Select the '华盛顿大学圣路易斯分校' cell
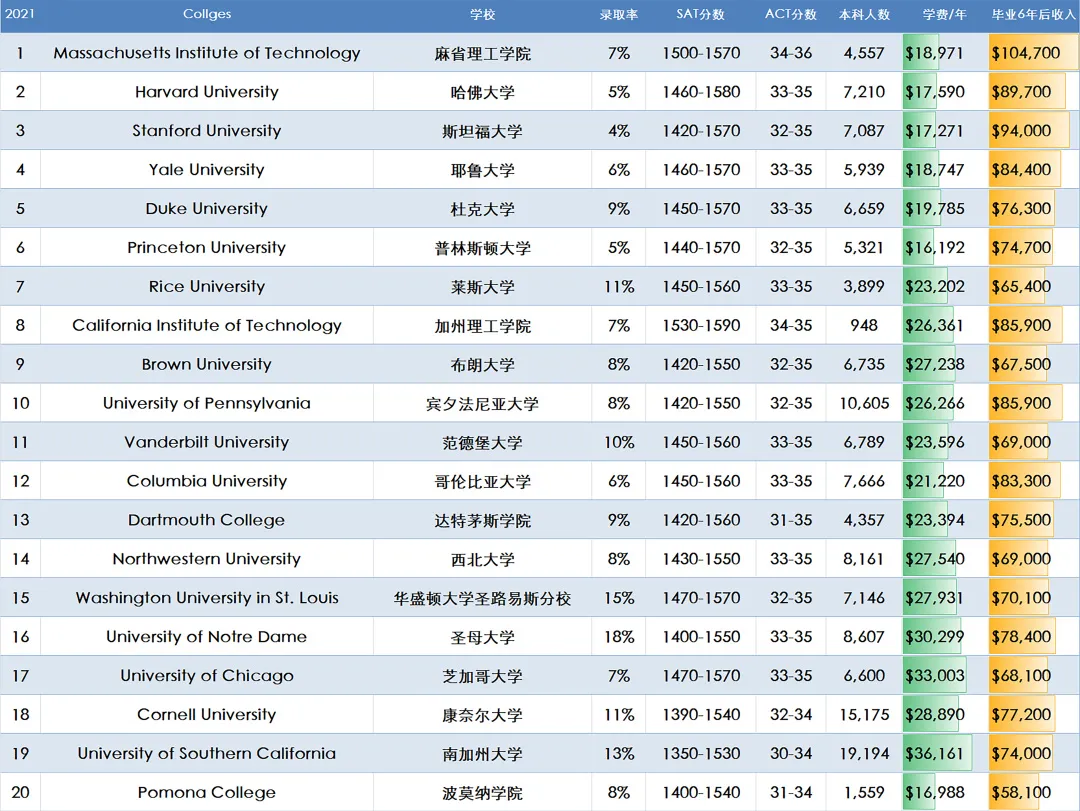This screenshot has height=811, width=1080. coord(482,599)
